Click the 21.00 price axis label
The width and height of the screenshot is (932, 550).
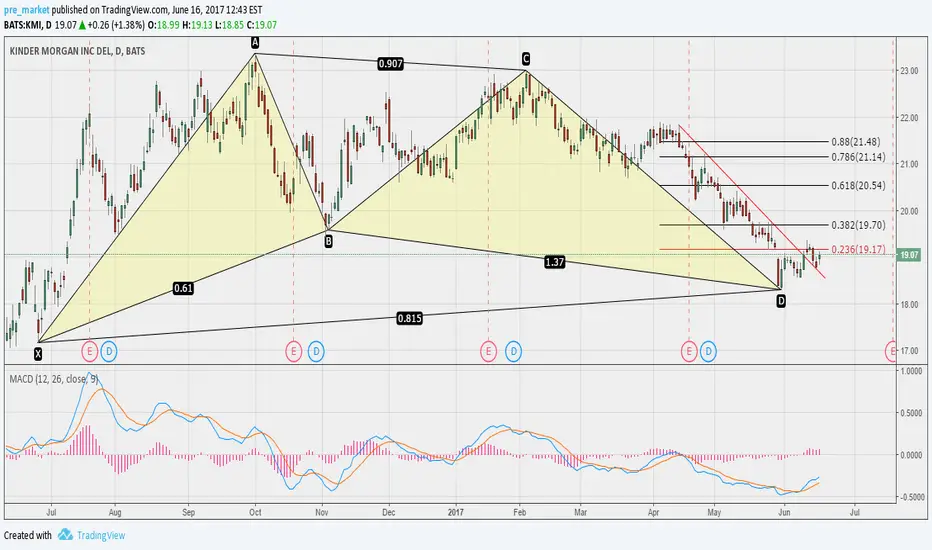[909, 164]
